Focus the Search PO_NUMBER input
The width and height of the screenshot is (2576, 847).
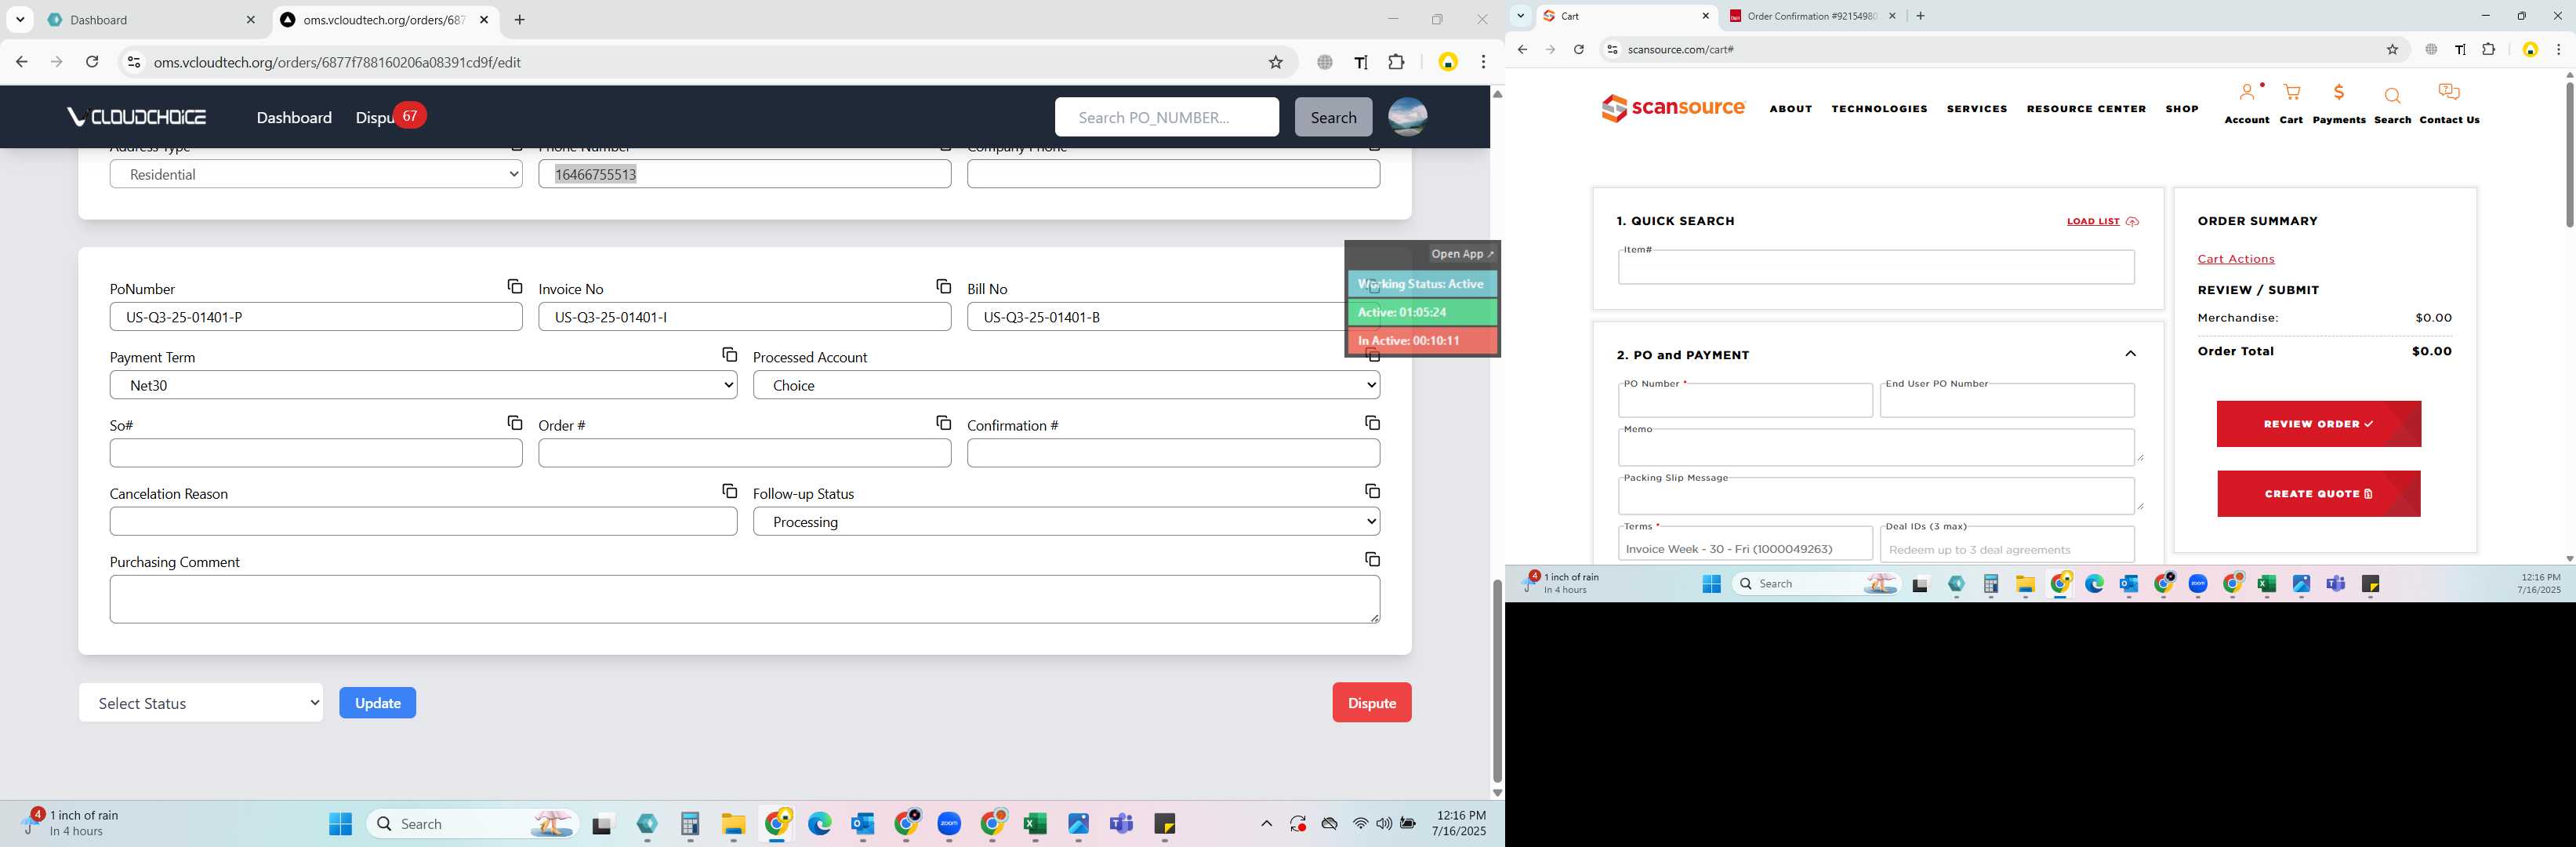coord(1166,117)
